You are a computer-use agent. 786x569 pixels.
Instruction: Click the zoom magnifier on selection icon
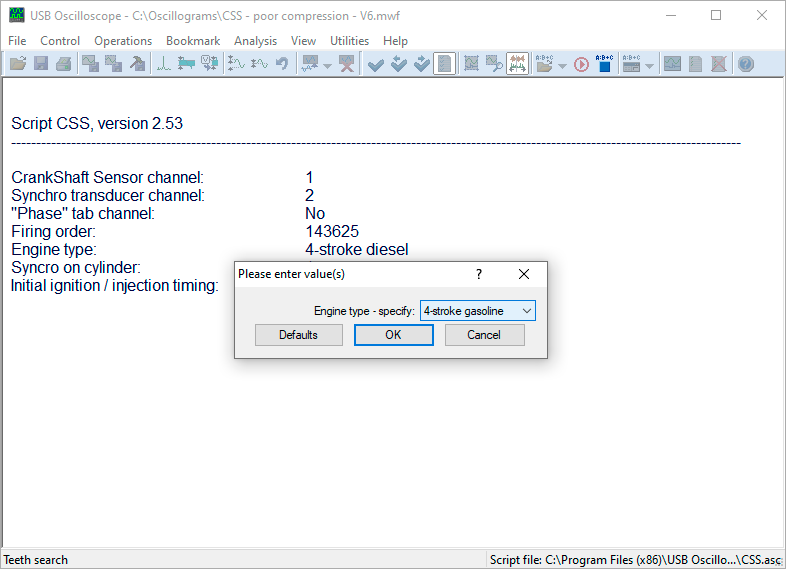tap(494, 64)
